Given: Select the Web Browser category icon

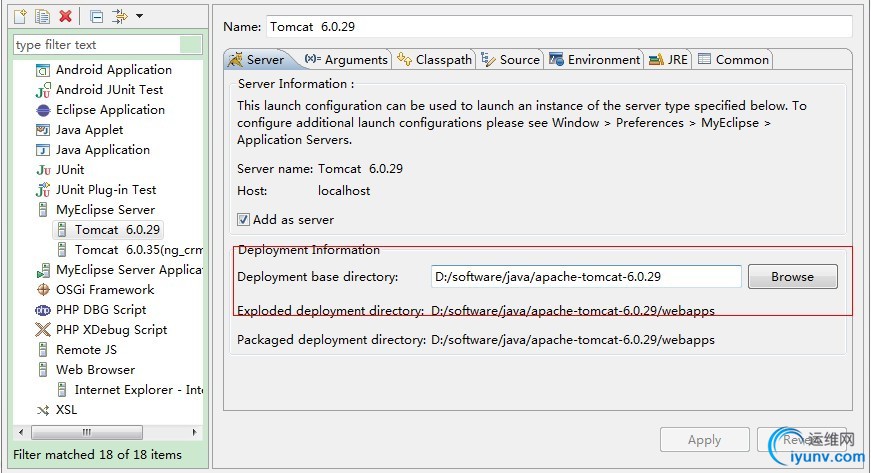Looking at the screenshot, I should pos(43,370).
